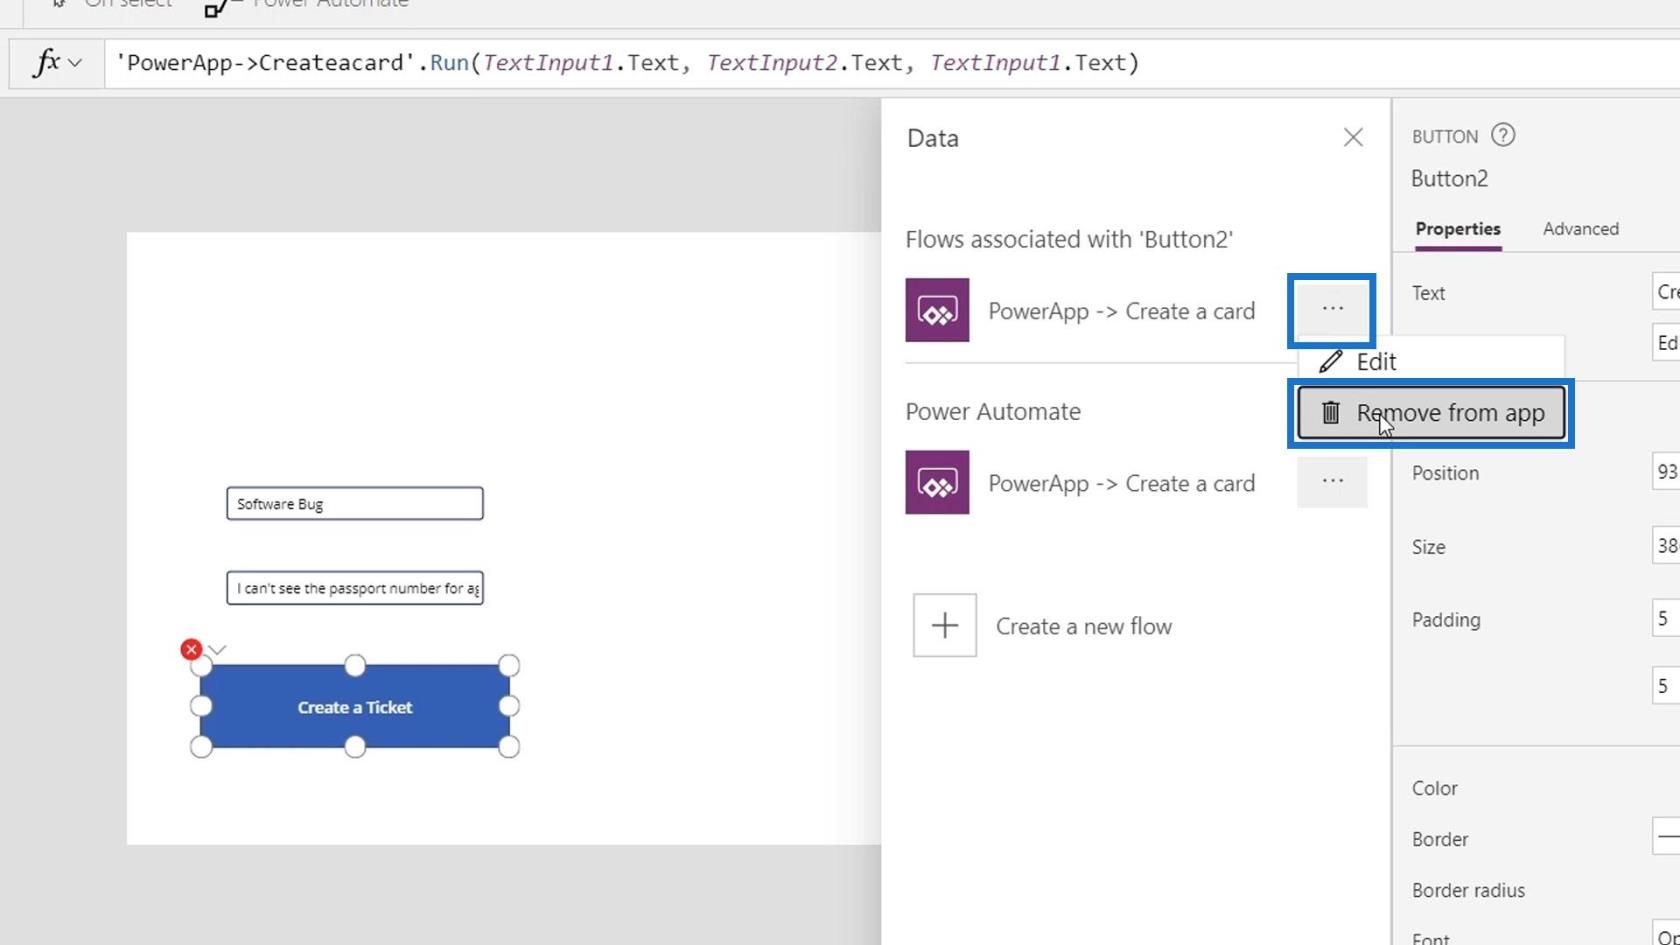Viewport: 1680px width, 945px height.
Task: Close the Data panel
Action: 1353,137
